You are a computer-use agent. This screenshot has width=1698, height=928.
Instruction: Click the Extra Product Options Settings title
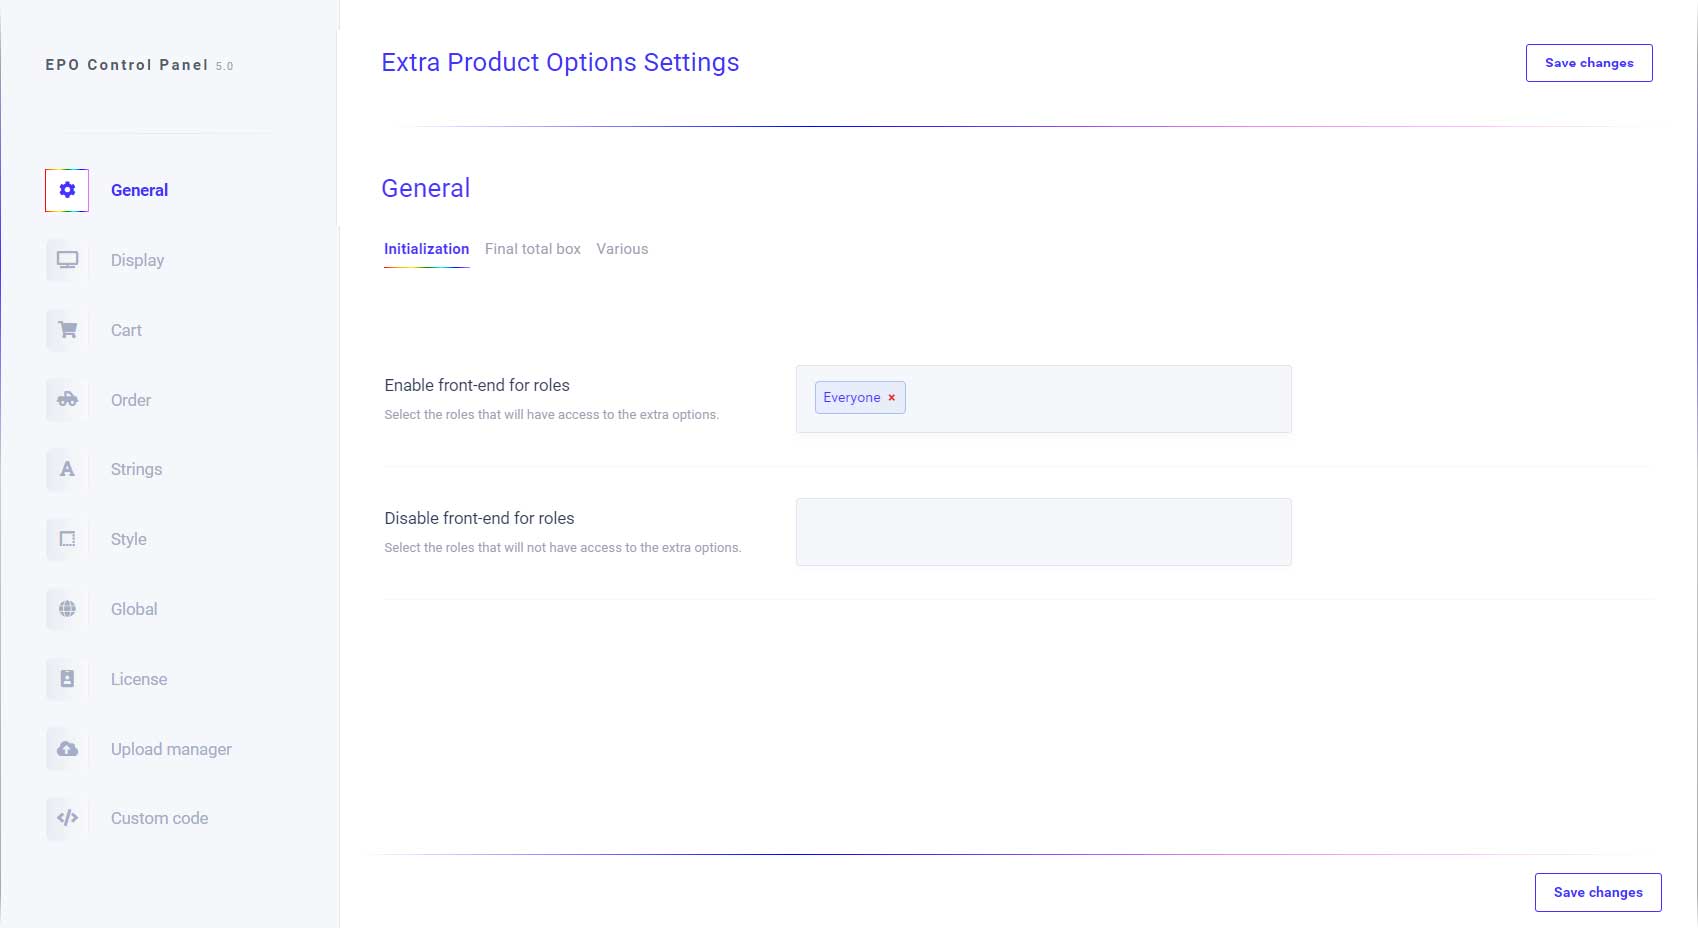[560, 62]
